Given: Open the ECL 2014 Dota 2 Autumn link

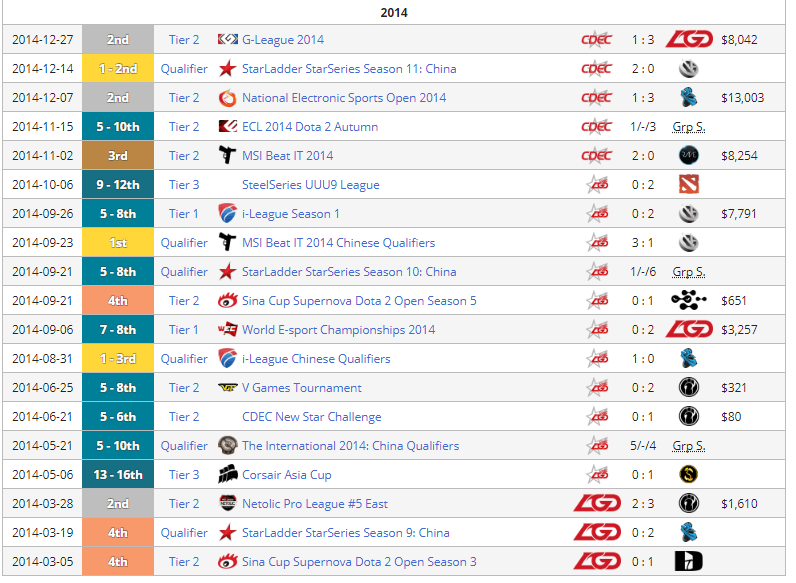Looking at the screenshot, I should tap(310, 126).
